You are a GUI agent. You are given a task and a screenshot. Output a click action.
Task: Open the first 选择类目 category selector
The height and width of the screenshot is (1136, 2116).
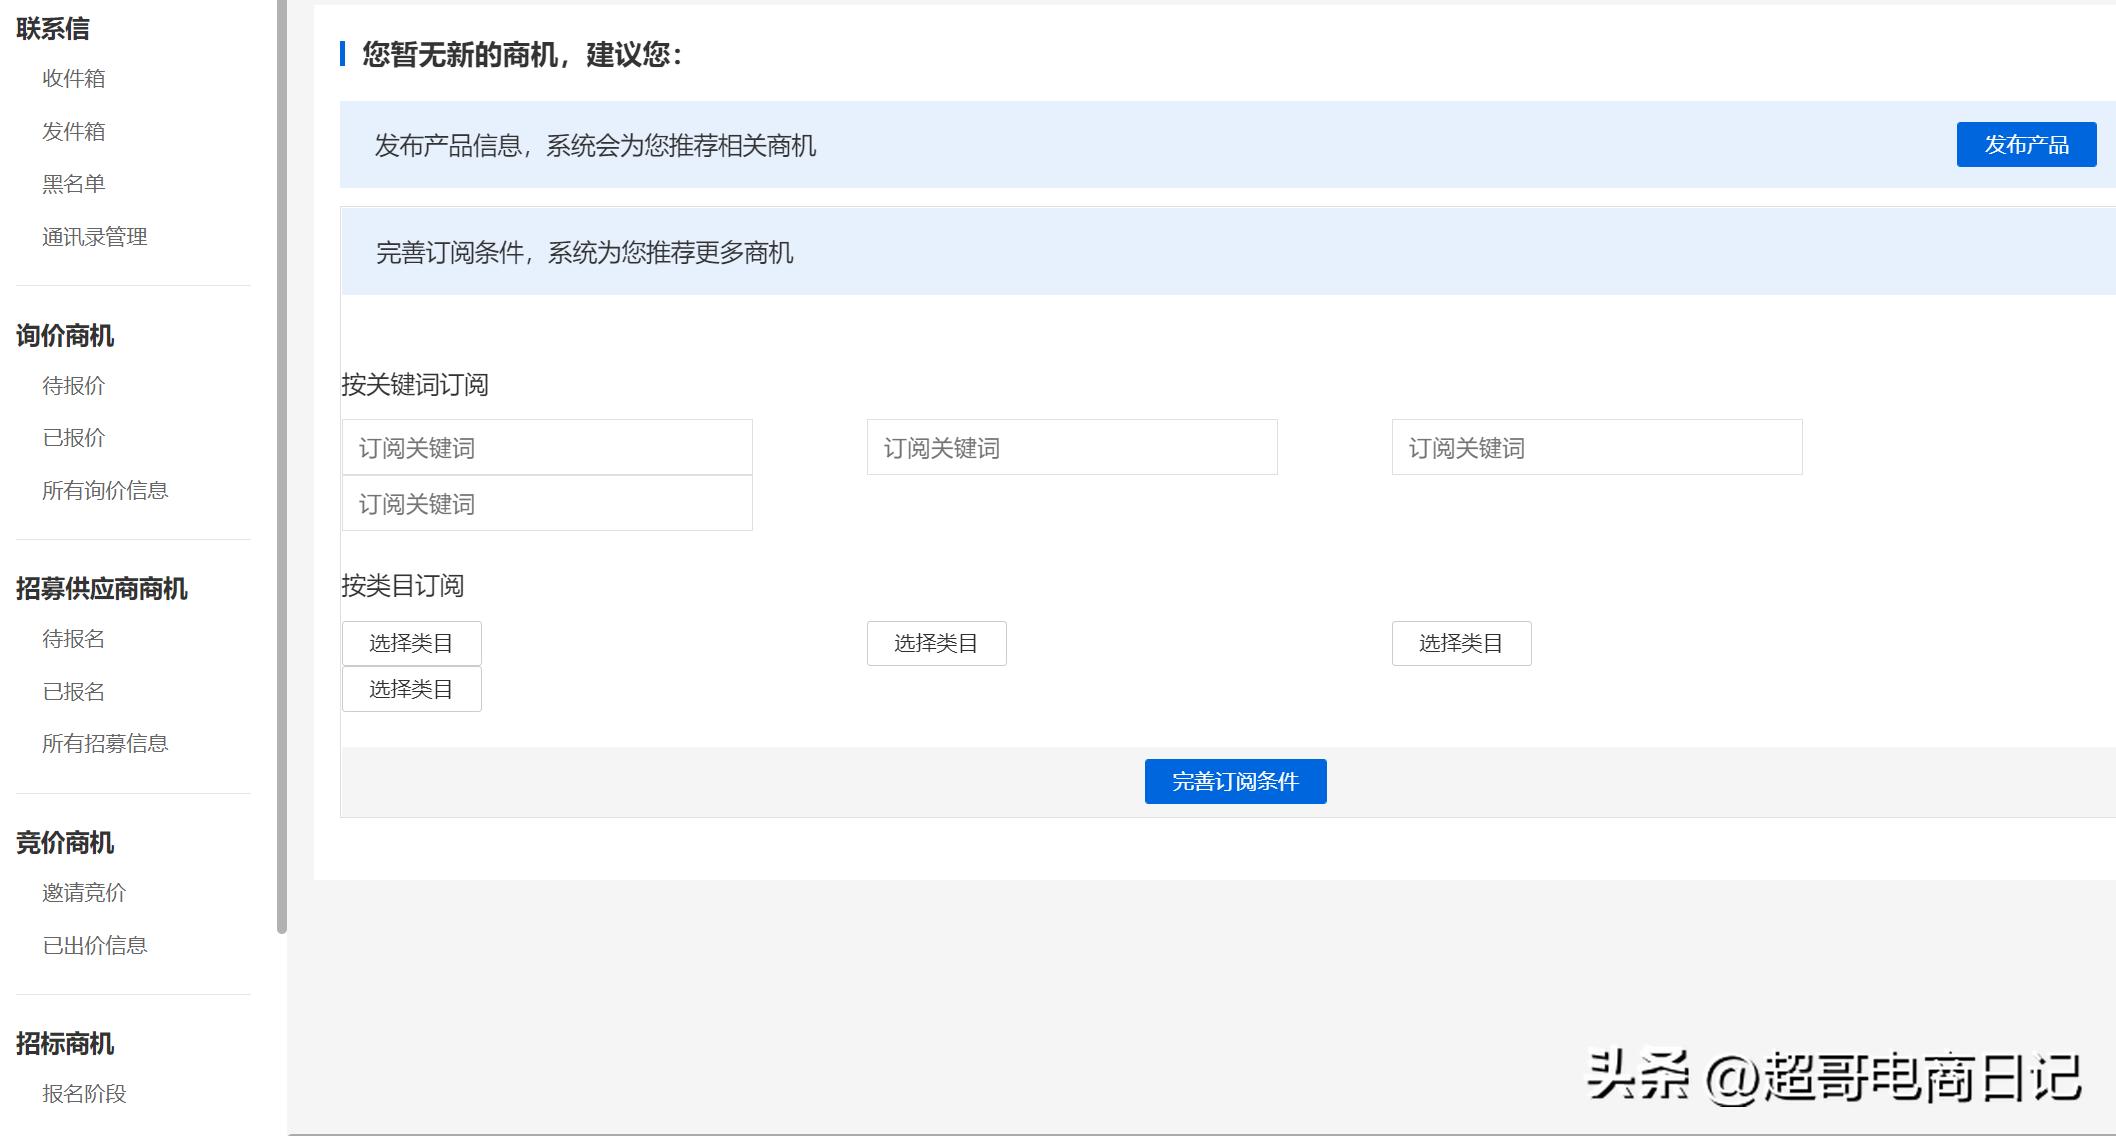coord(411,642)
